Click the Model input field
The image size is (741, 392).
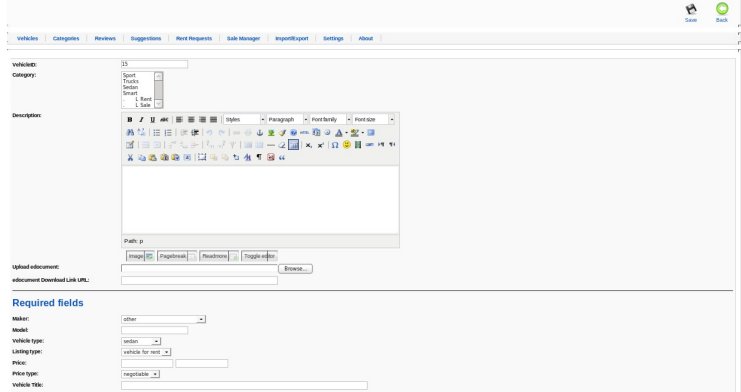(x=155, y=330)
